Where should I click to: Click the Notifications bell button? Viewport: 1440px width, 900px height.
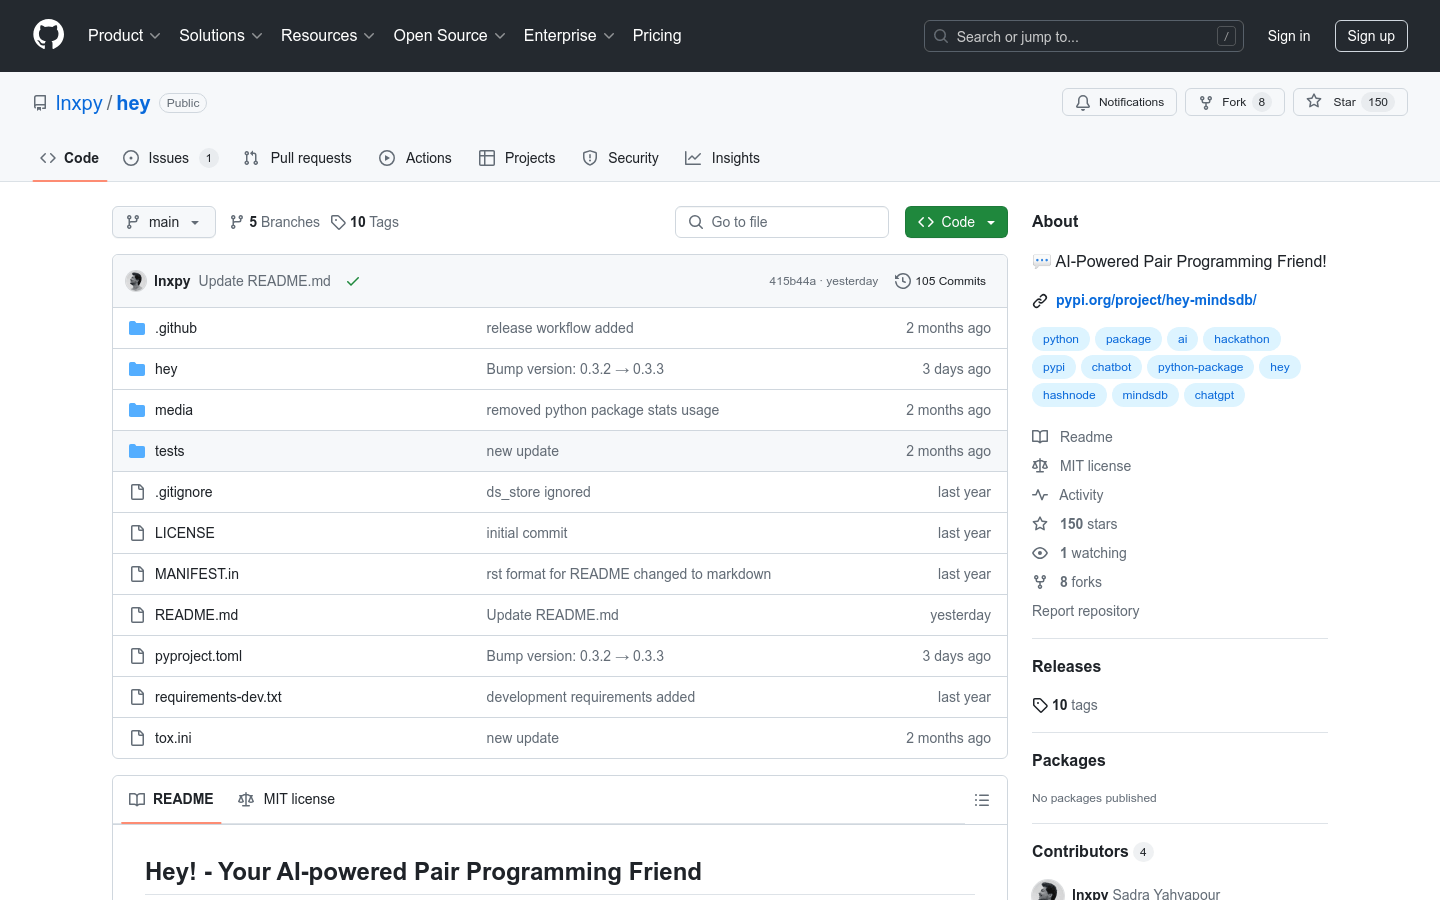(1119, 102)
